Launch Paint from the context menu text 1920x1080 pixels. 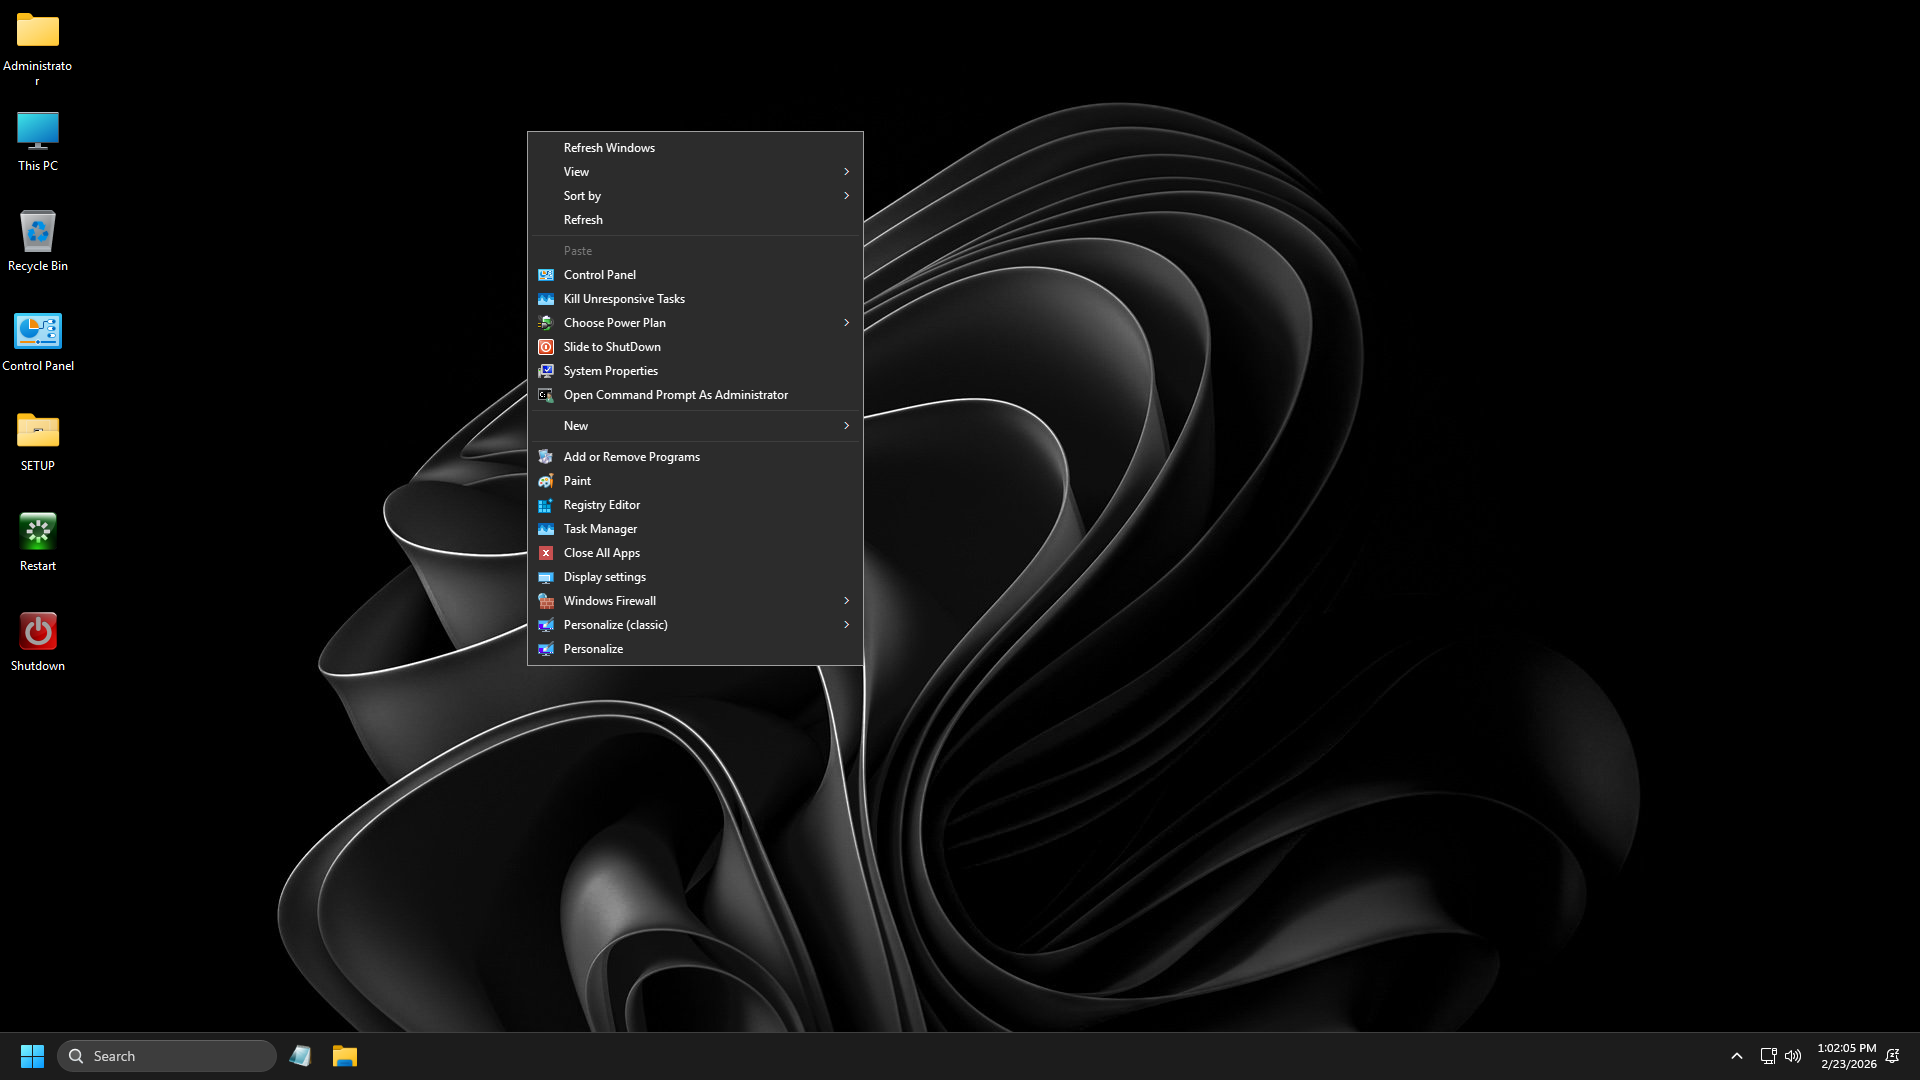tap(577, 481)
